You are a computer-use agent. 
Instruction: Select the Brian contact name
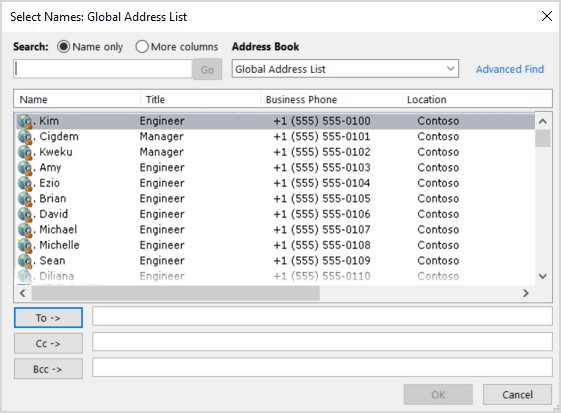tap(53, 198)
